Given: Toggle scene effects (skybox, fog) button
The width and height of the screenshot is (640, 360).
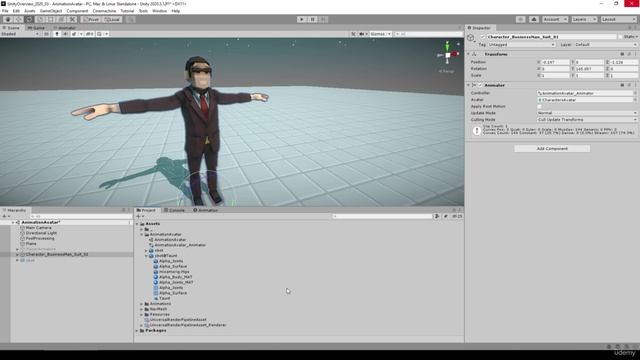Looking at the screenshot, I should [x=74, y=34].
